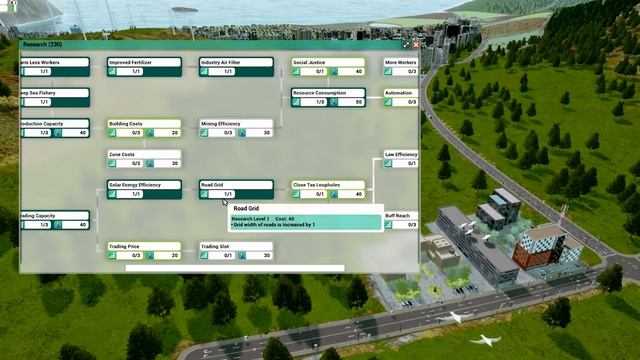Select the Industry Air Filter research title
Screen dimensions: 640x360
point(220,62)
